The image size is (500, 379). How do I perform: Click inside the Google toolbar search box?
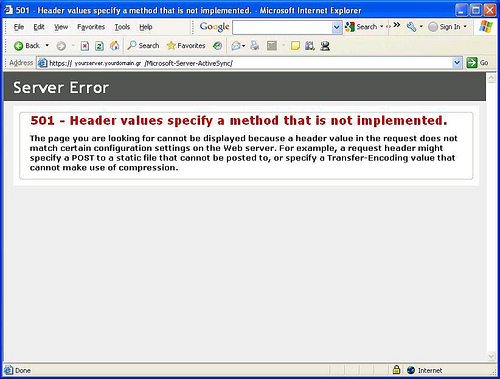click(283, 27)
